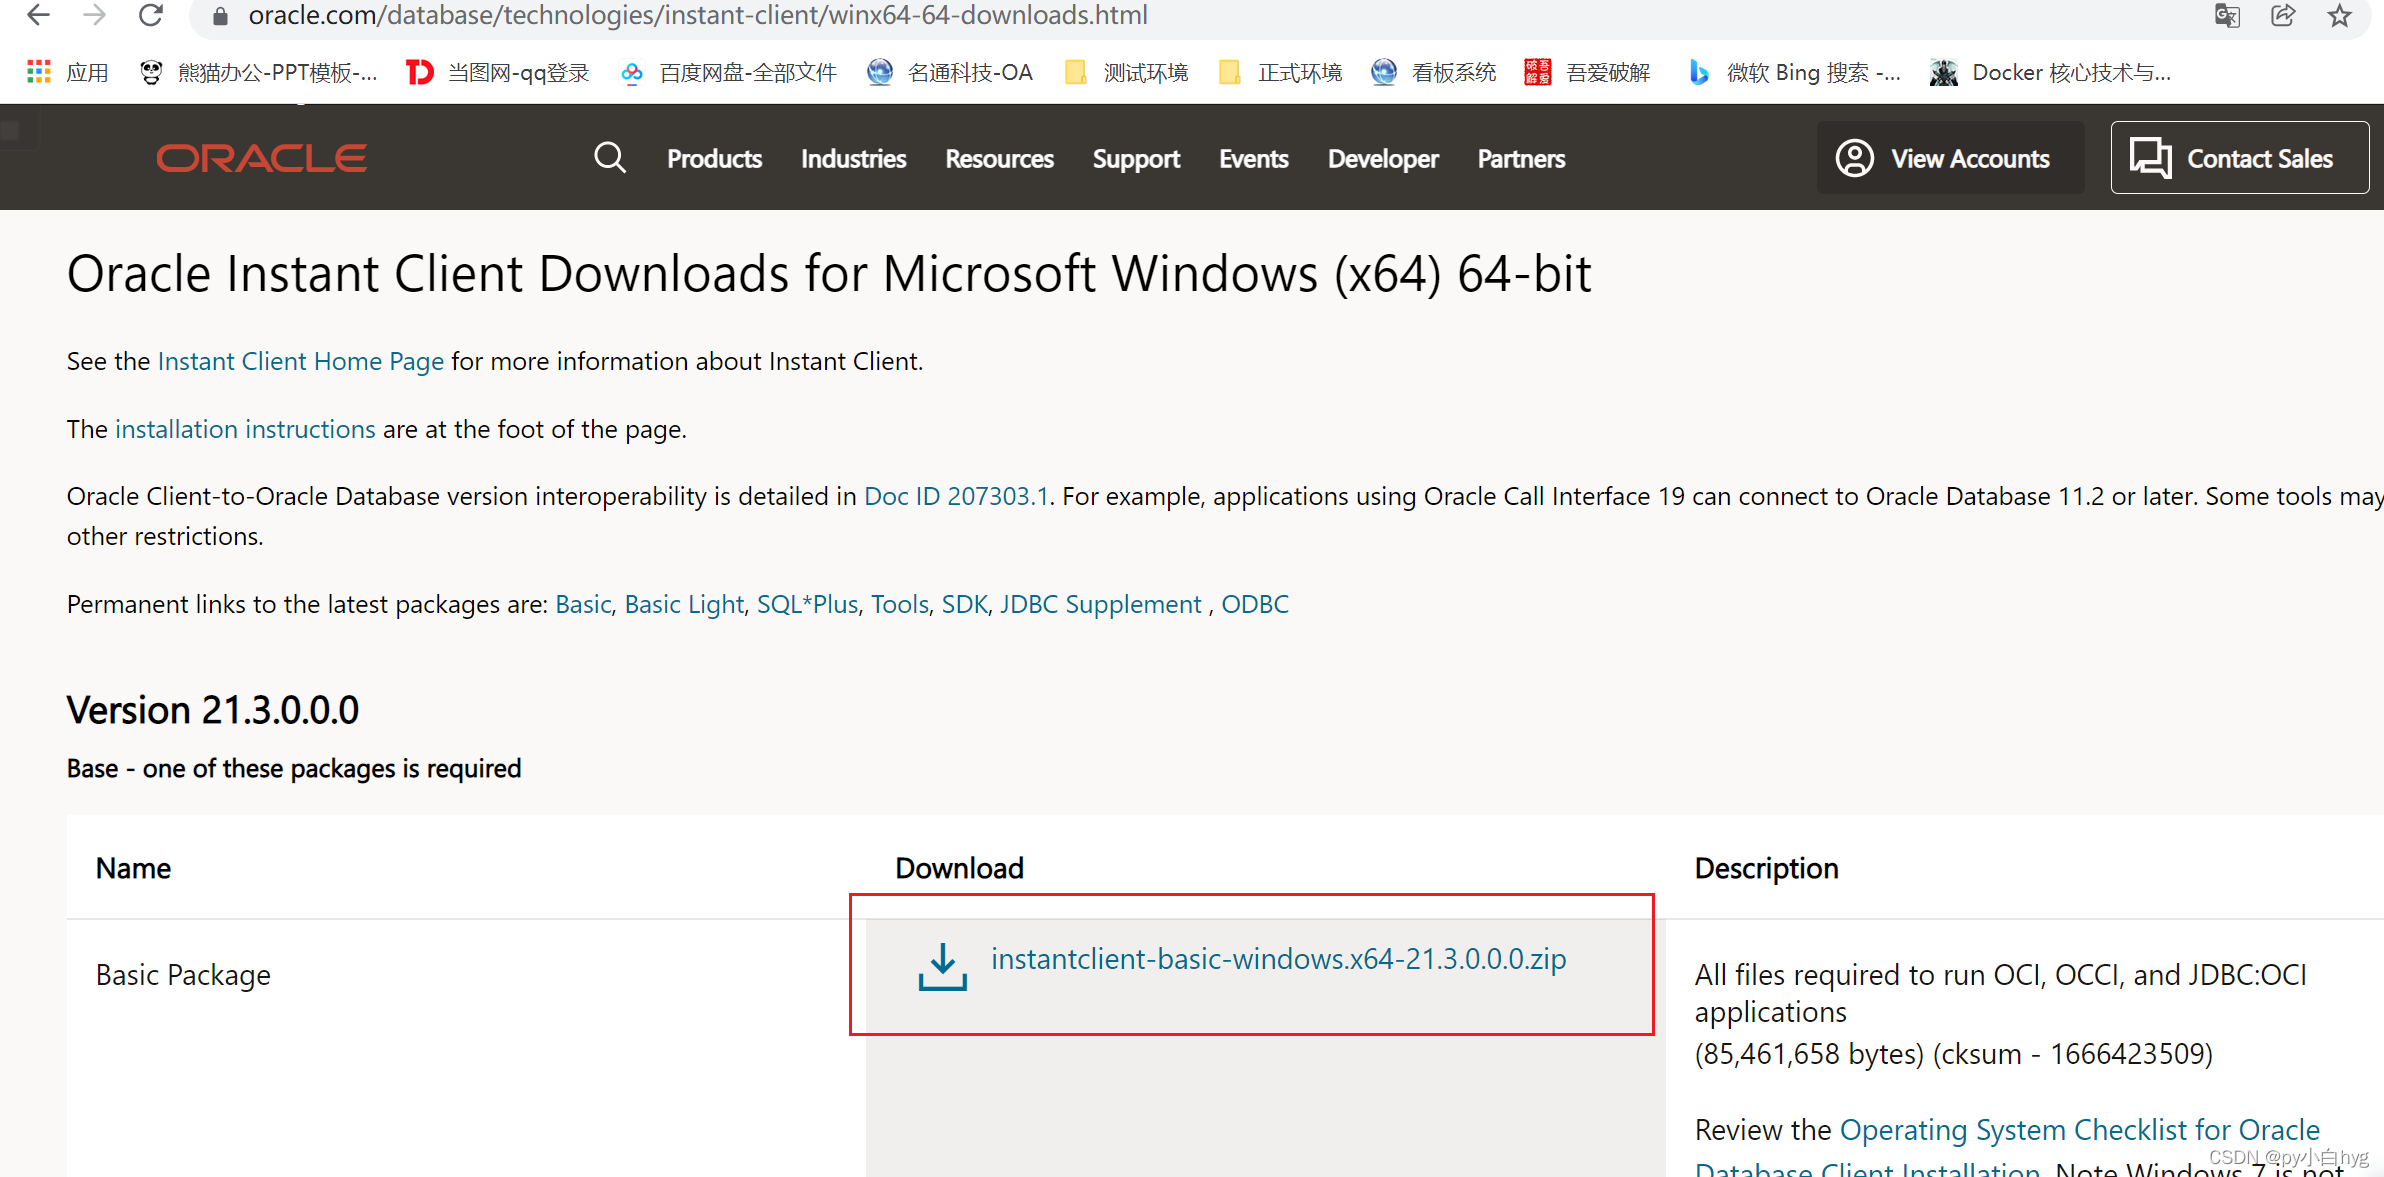The height and width of the screenshot is (1177, 2384).
Task: Go back to the previous page
Action: pyautogui.click(x=37, y=15)
